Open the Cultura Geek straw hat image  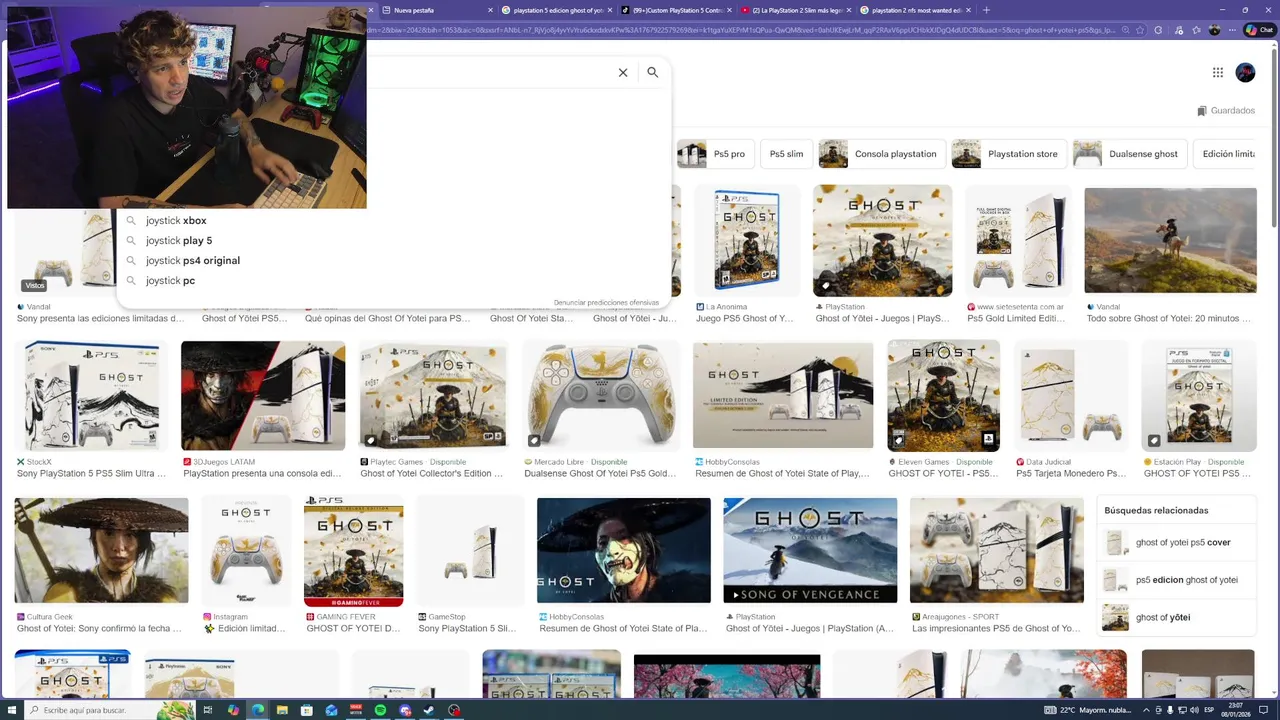pyautogui.click(x=101, y=551)
